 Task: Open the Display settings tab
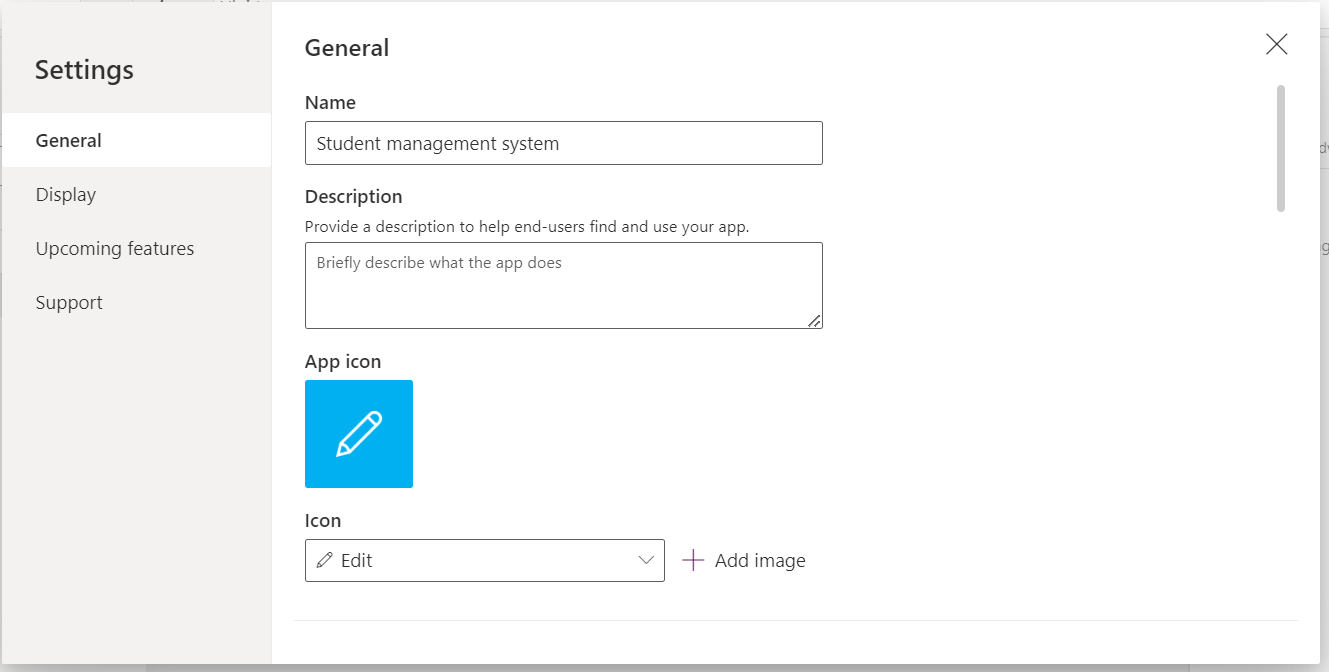tap(137, 194)
